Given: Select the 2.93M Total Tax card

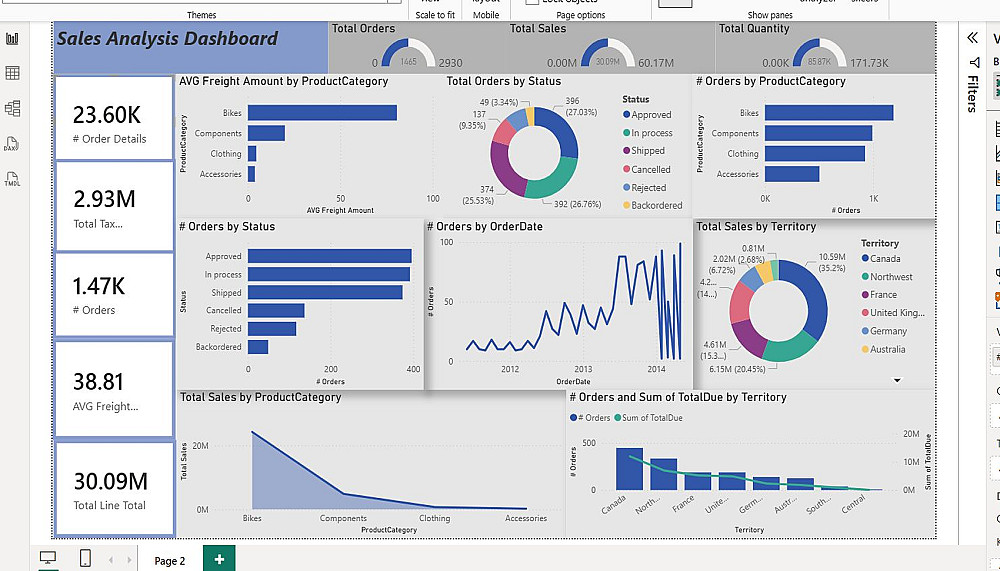Looking at the screenshot, I should tap(114, 206).
